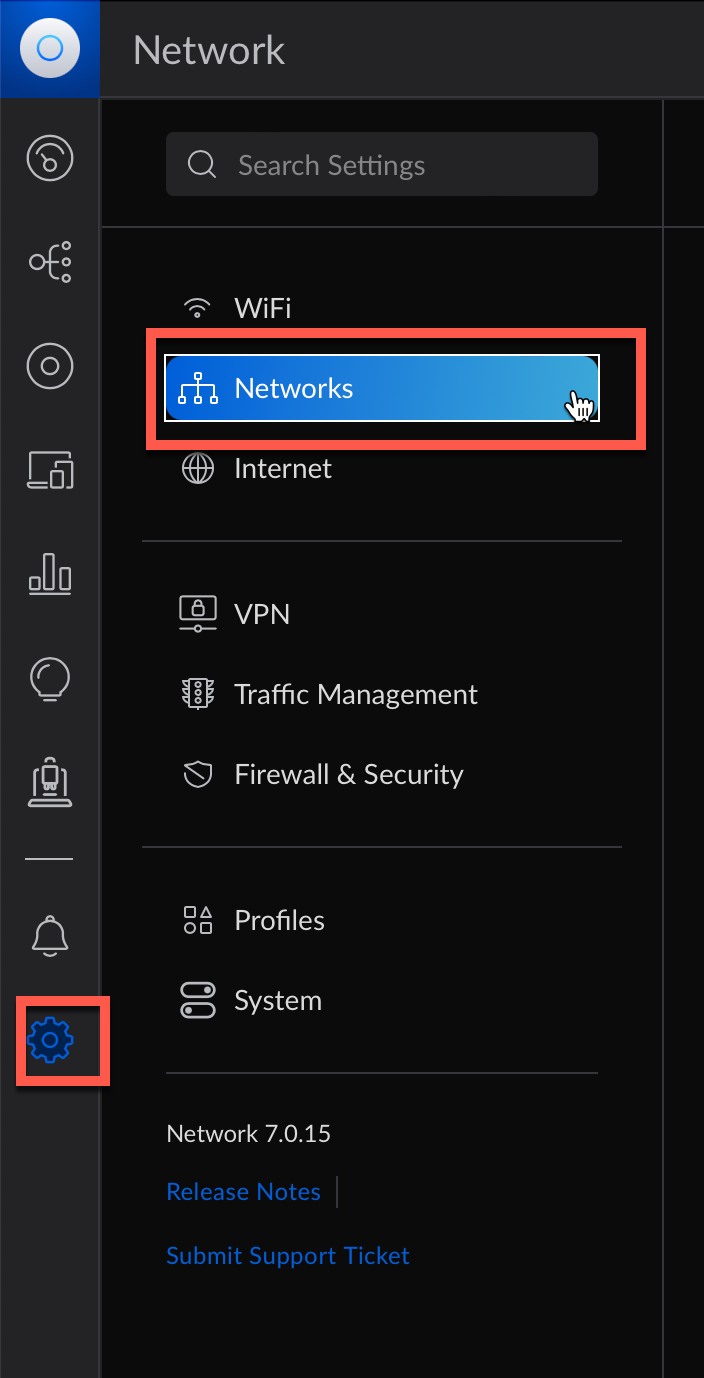
Task: Open the Topology icon in sidebar
Action: point(50,262)
